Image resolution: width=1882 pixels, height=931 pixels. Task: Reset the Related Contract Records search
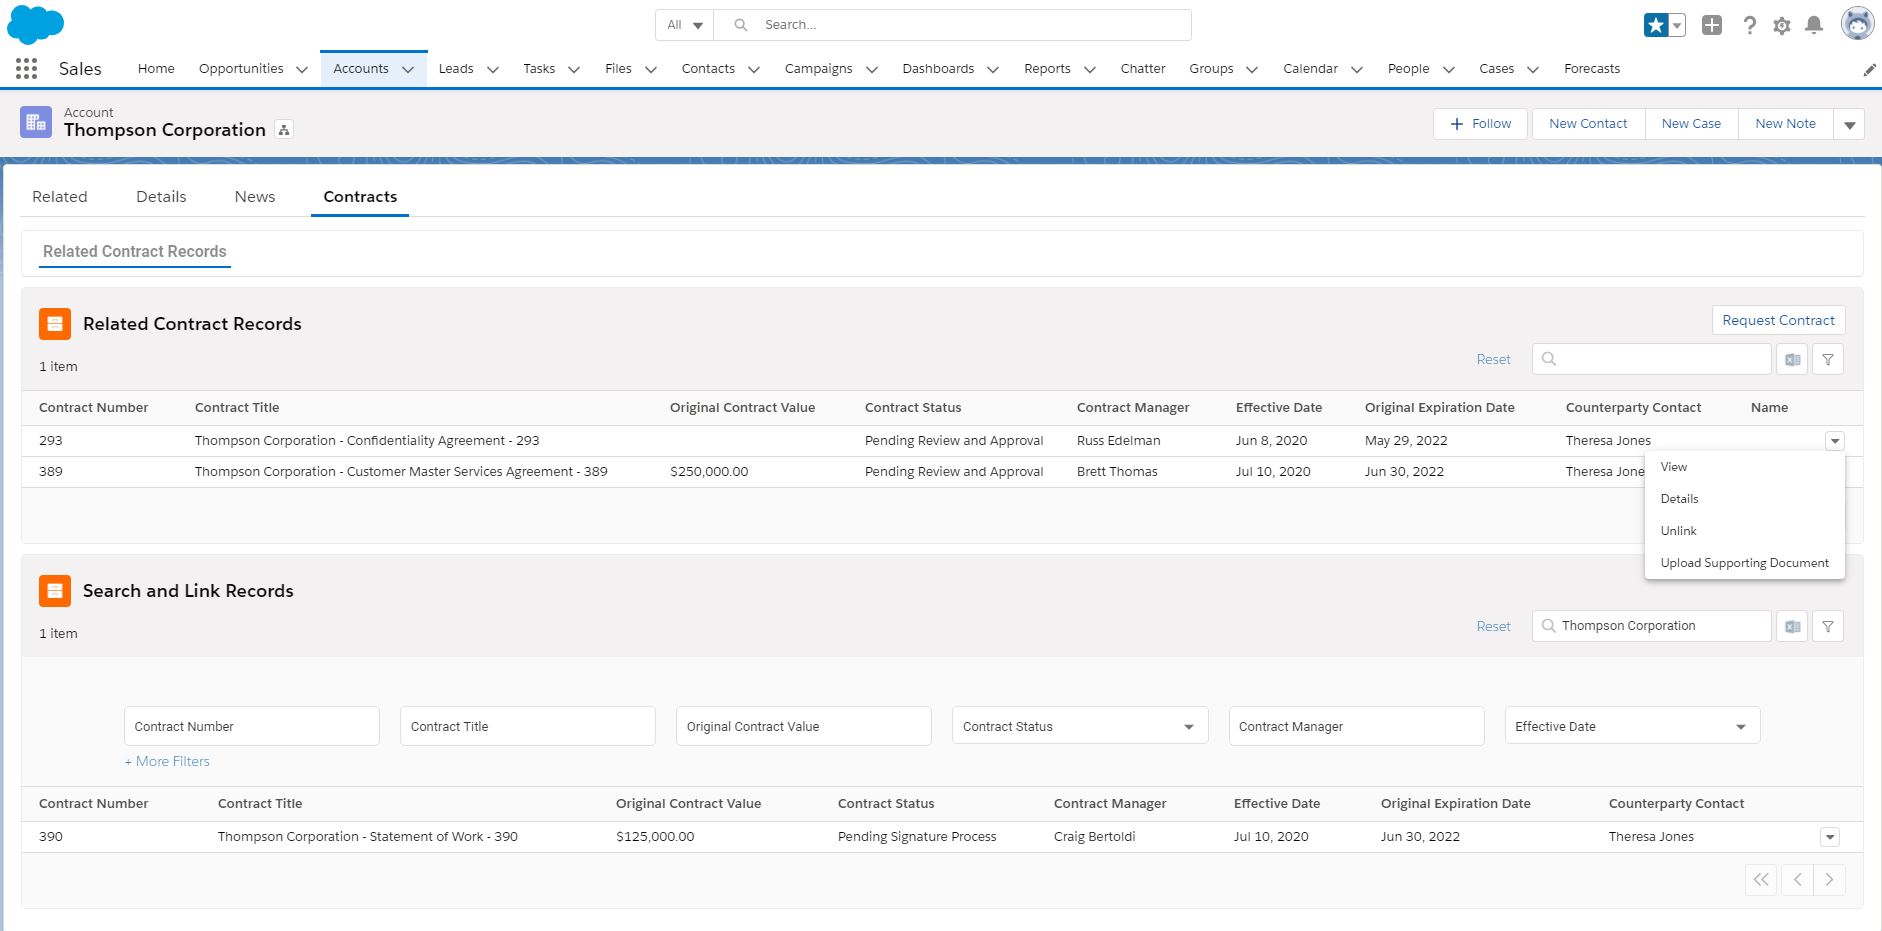(1493, 359)
